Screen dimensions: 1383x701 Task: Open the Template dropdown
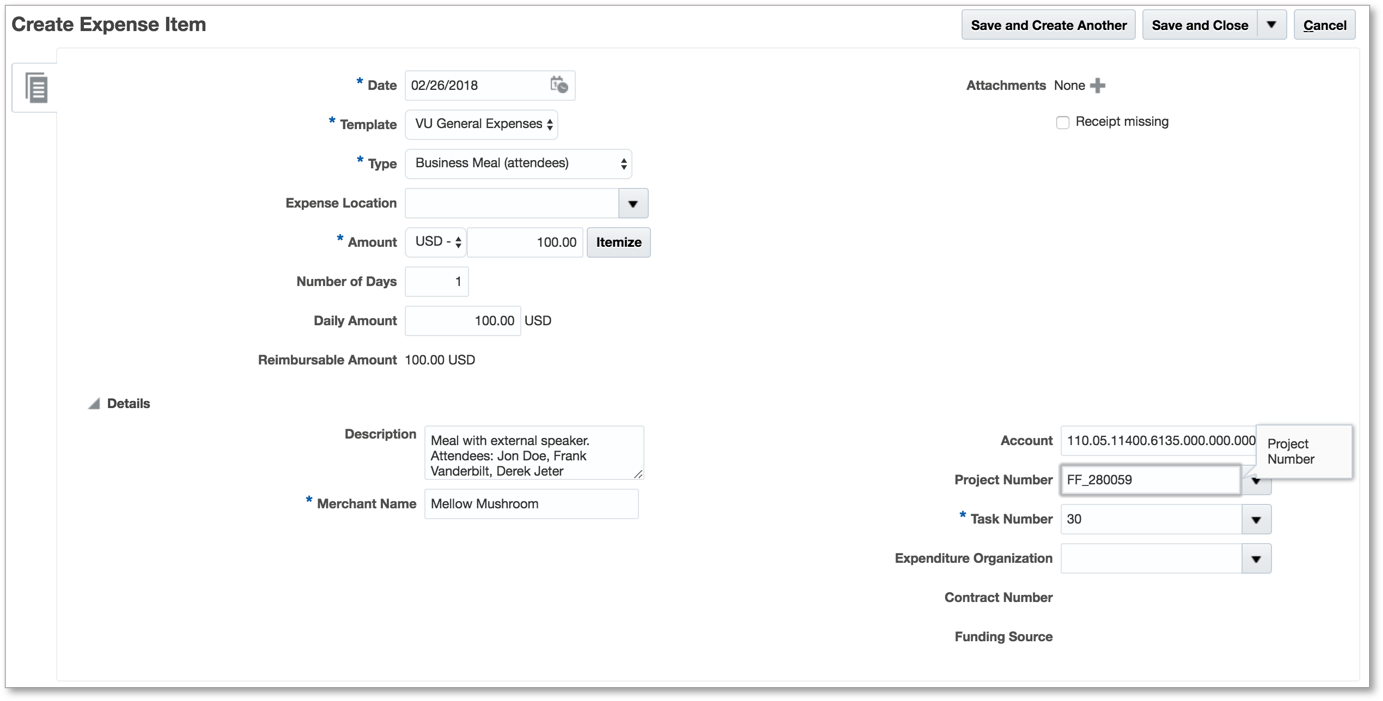[481, 124]
